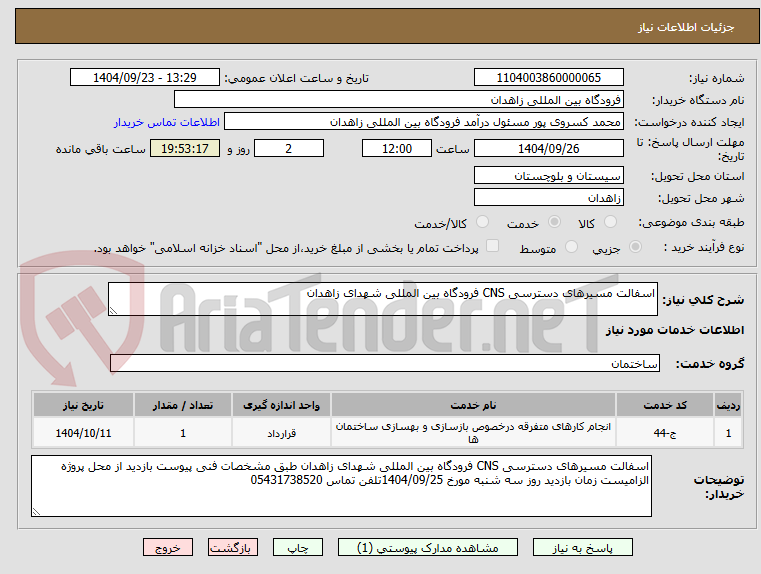
Task: Click need date cell 1404/10/11
Action: [83, 432]
